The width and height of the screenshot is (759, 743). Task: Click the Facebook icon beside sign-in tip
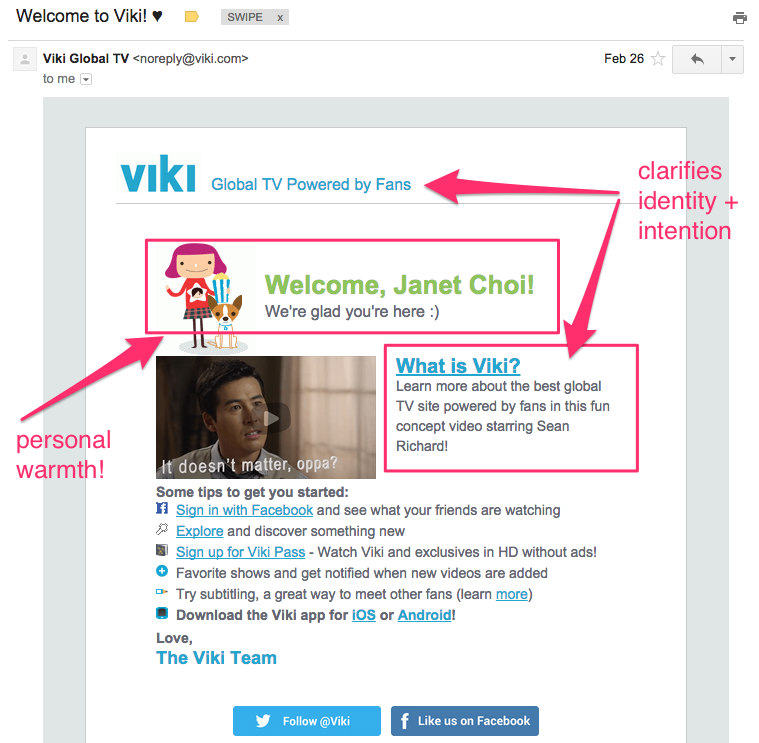tap(162, 508)
